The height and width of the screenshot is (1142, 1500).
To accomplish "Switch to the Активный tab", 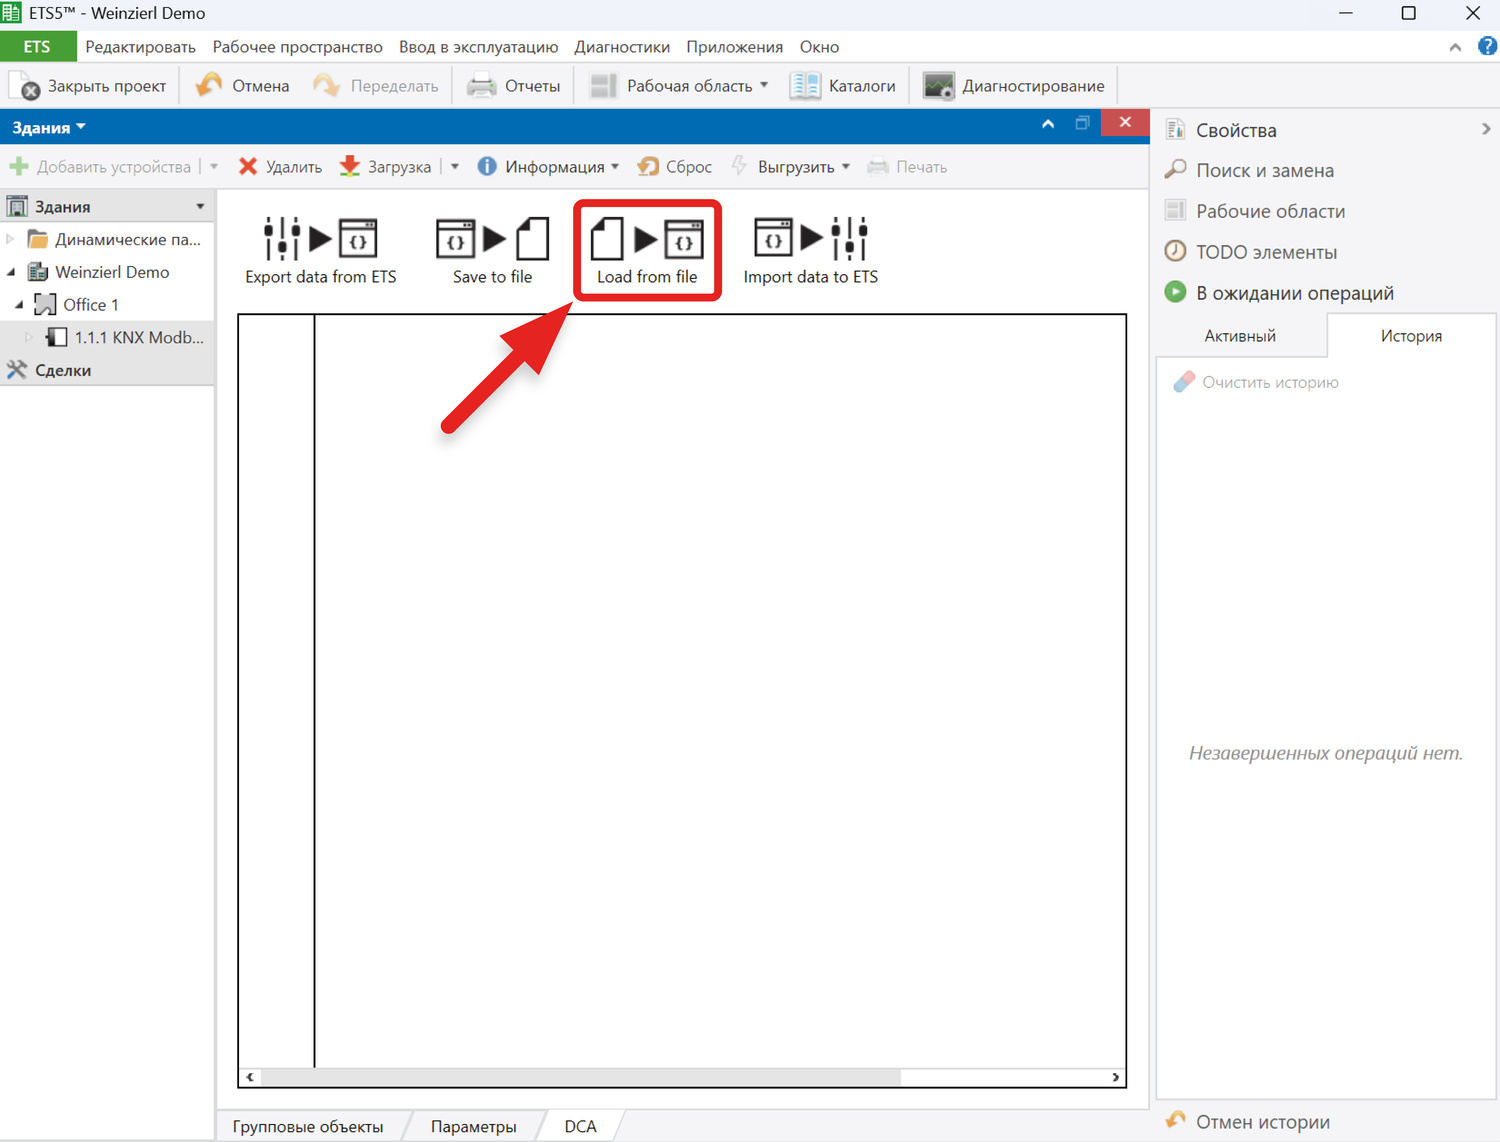I will pyautogui.click(x=1240, y=336).
